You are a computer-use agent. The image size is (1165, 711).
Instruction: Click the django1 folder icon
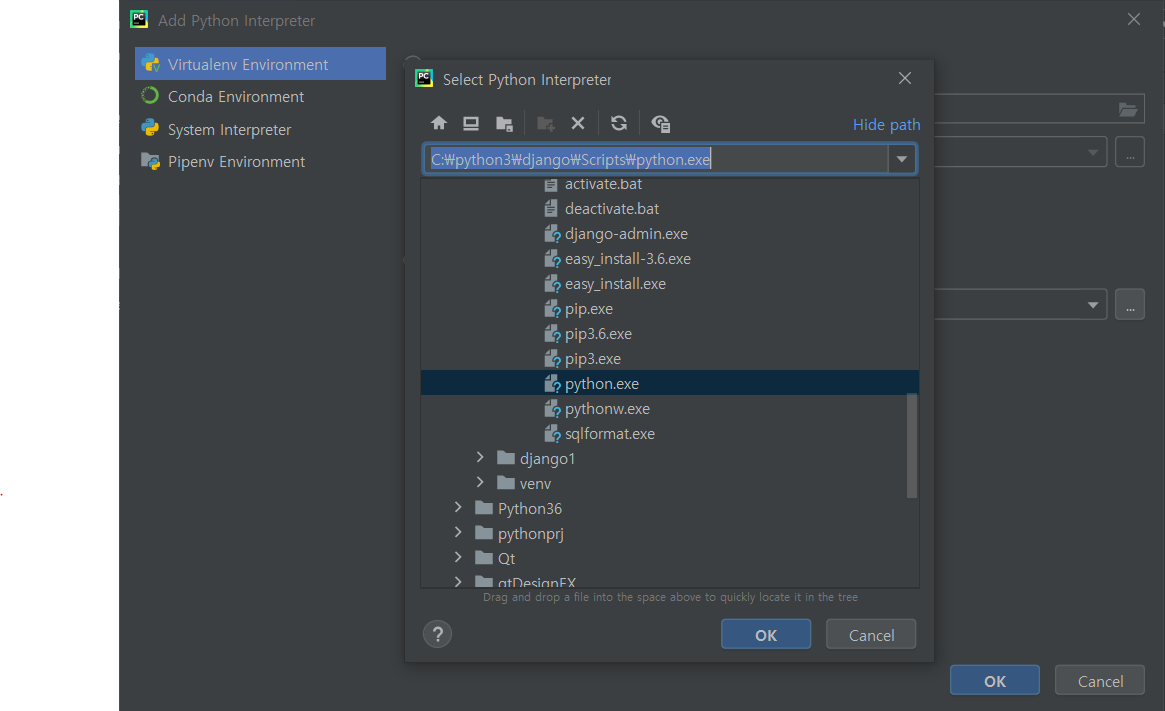click(506, 458)
